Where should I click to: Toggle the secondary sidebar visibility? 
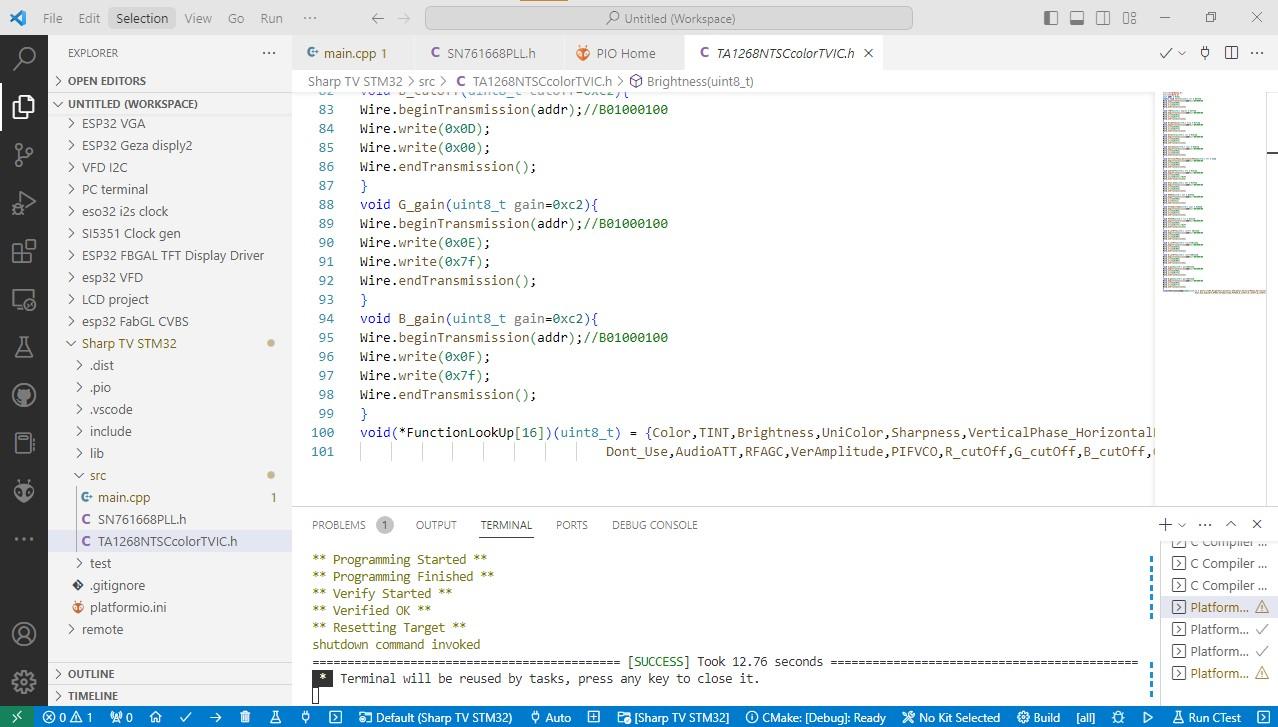coord(1103,17)
